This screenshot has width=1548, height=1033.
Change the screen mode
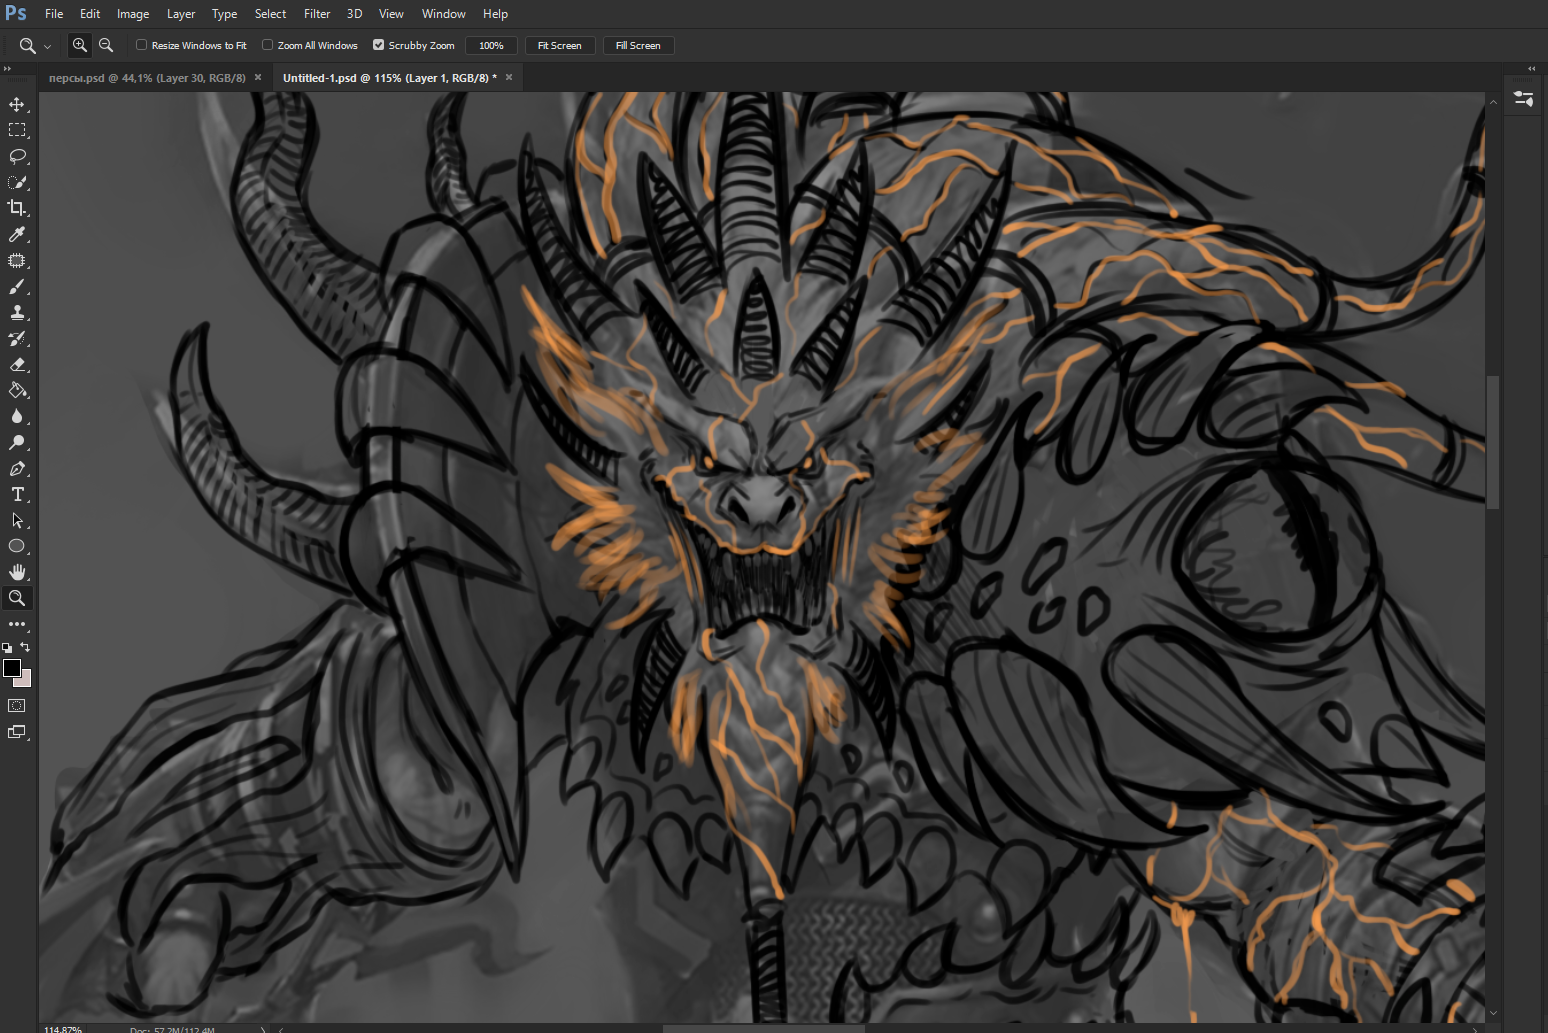17,732
